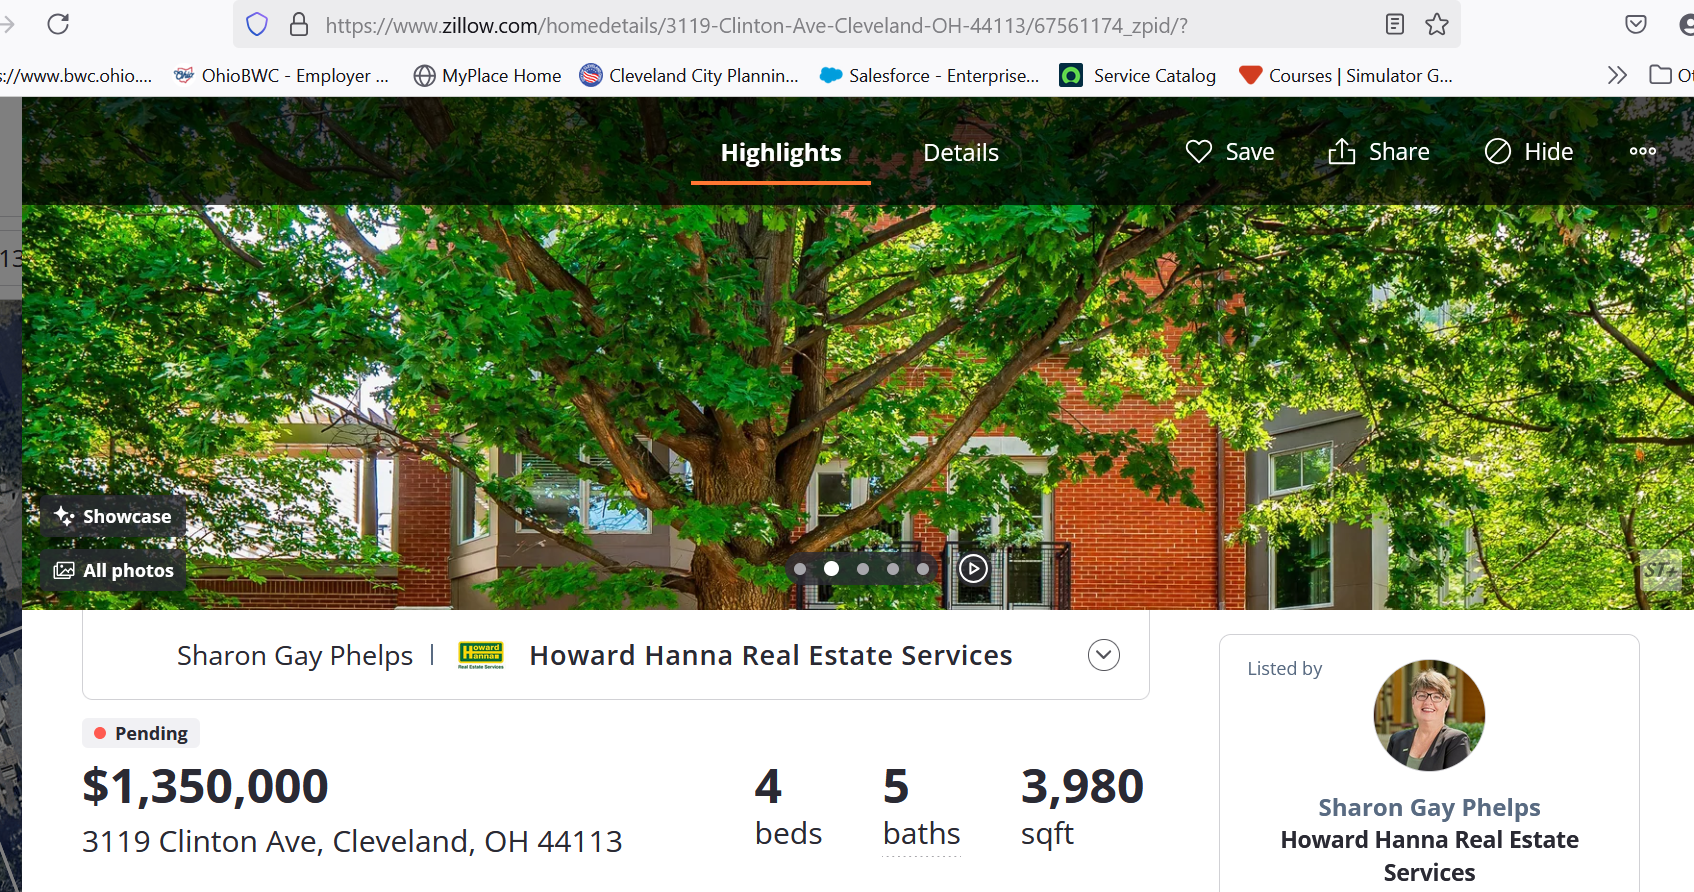
Task: Select the last photo carousel dot
Action: [923, 569]
